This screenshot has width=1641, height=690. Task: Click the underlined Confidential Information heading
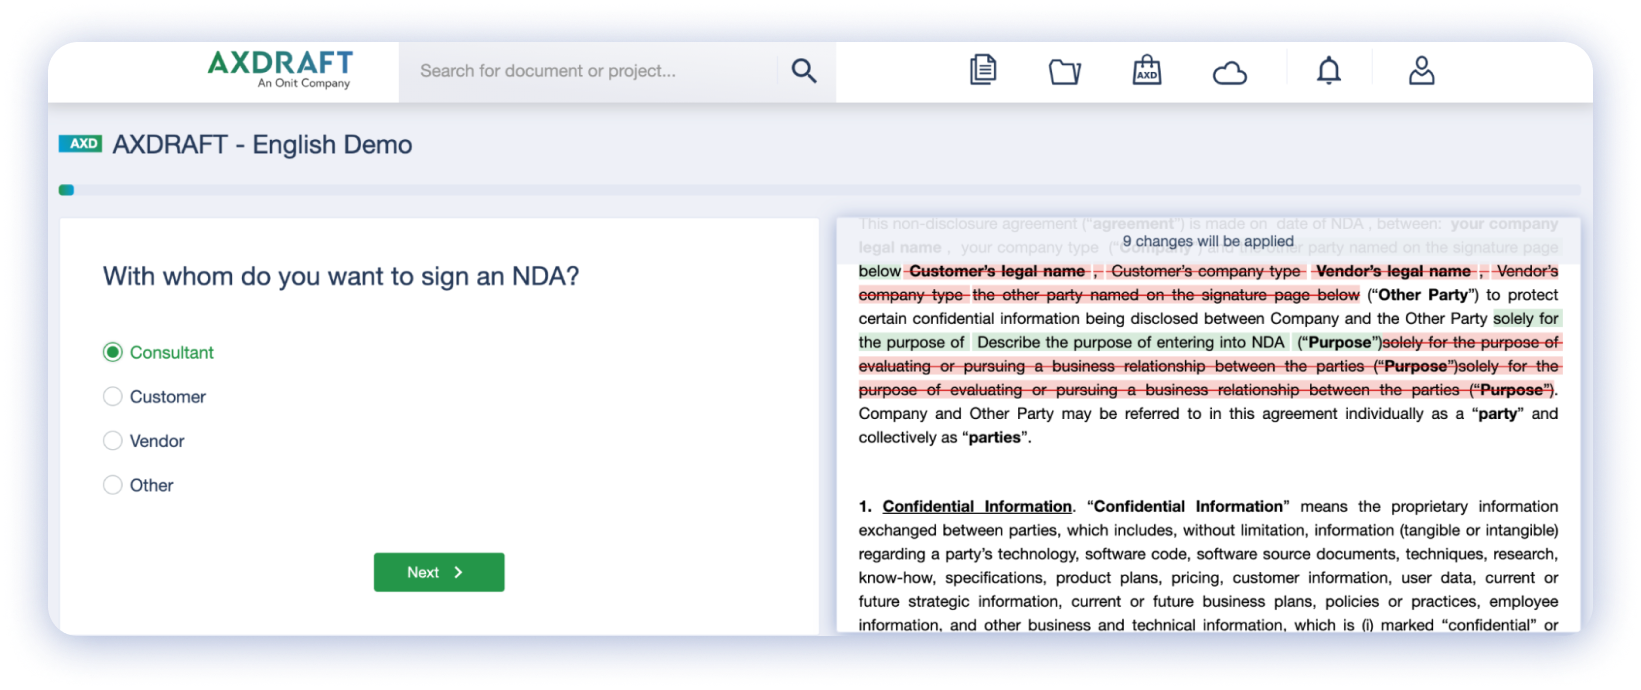tap(976, 507)
